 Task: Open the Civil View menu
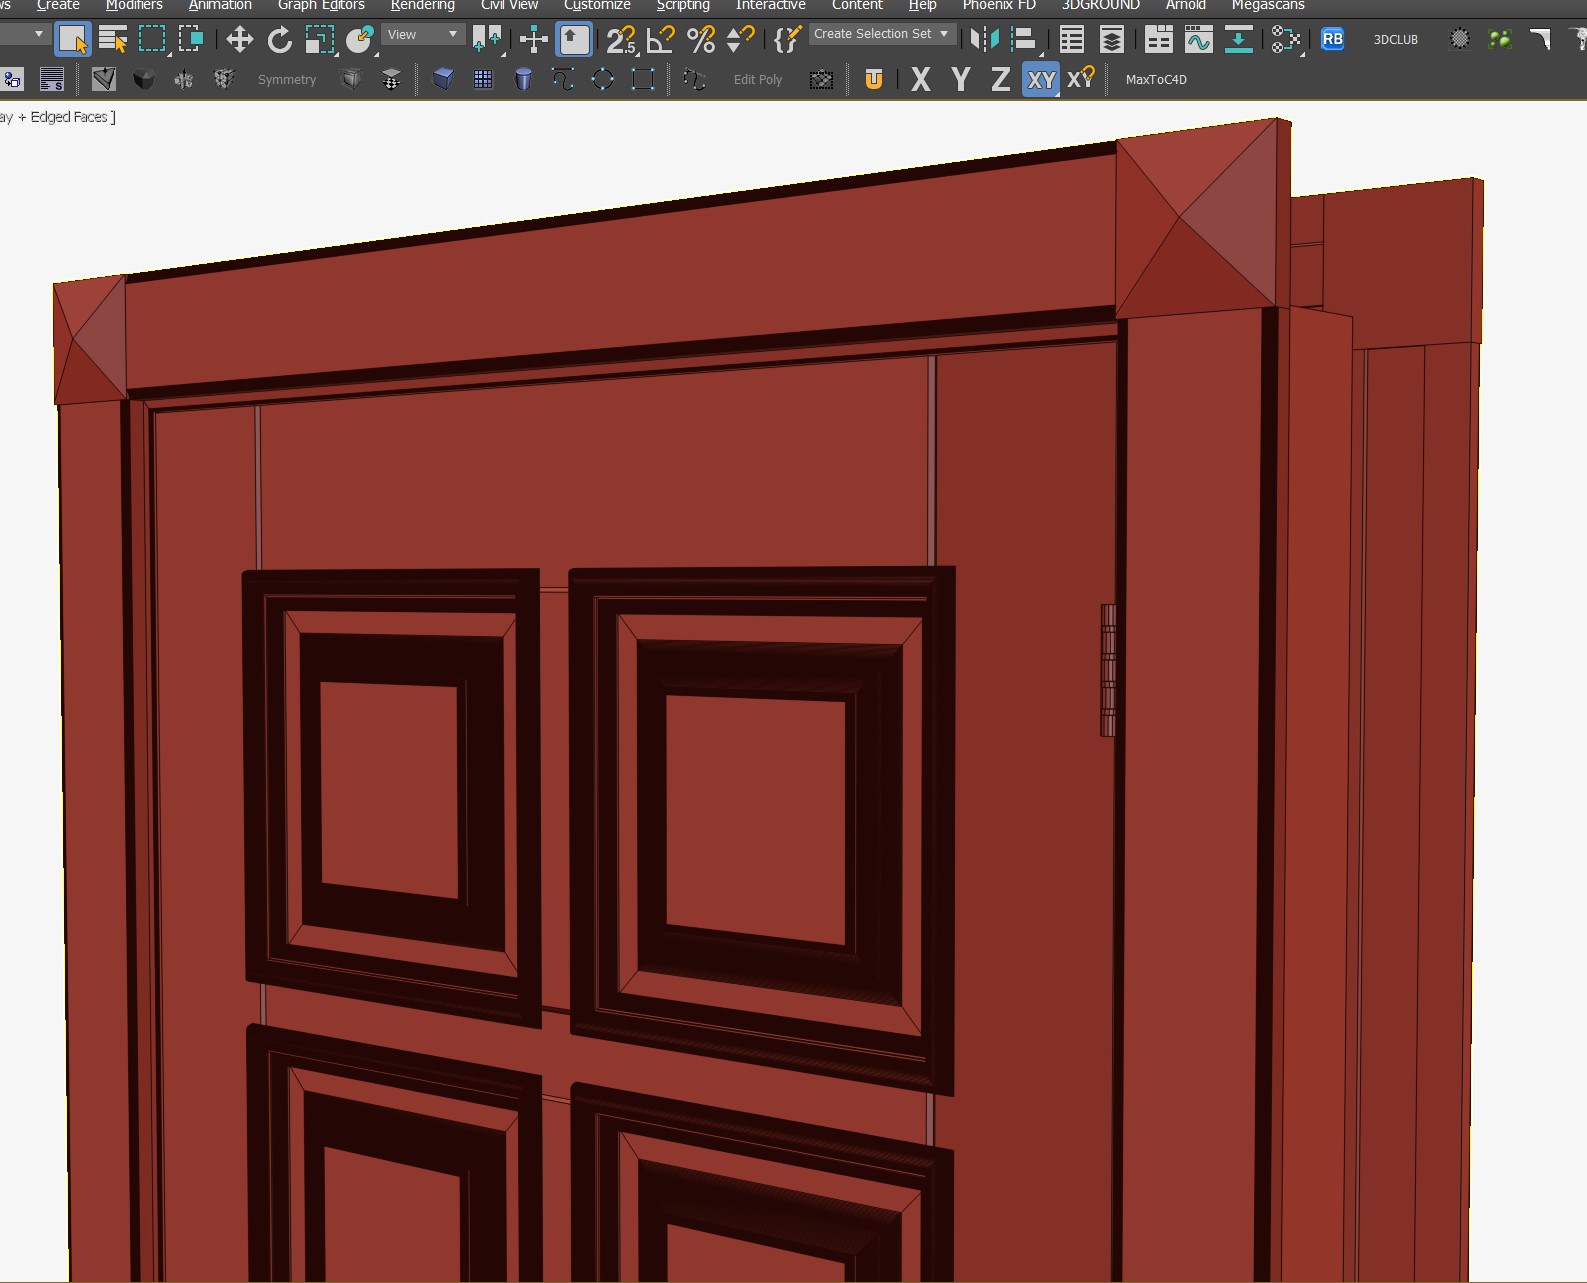pos(510,6)
